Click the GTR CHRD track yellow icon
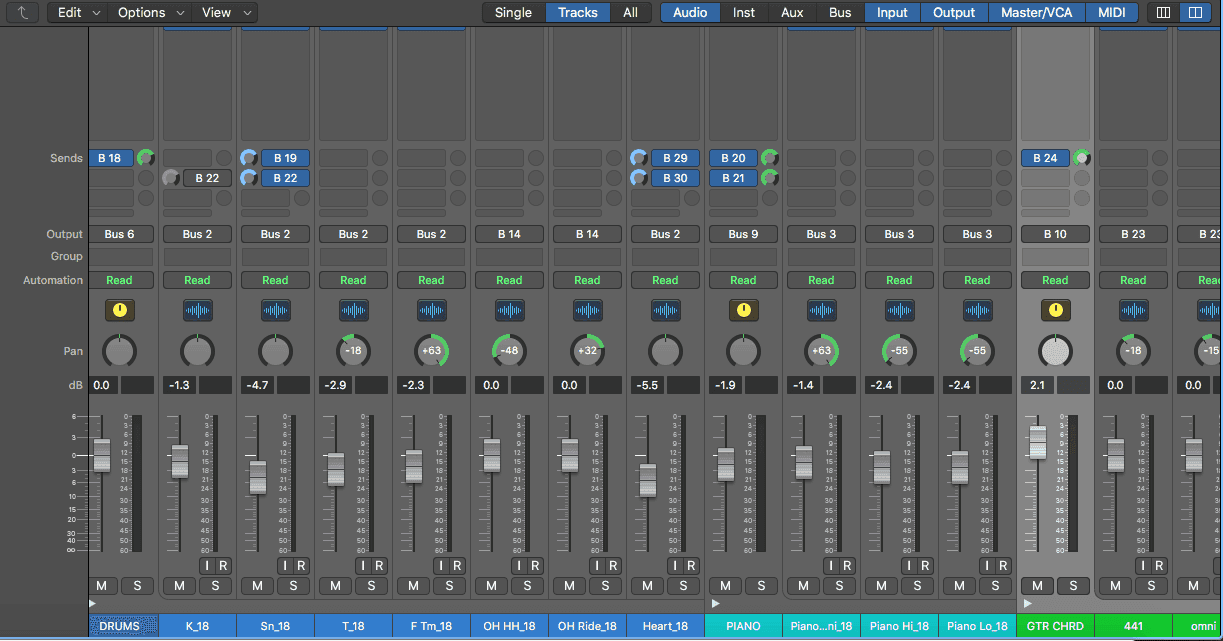 coord(1056,310)
